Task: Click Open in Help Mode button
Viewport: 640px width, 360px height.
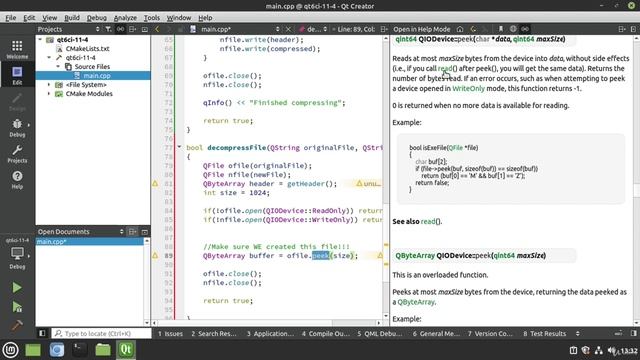Action: pyautogui.click(x=422, y=29)
